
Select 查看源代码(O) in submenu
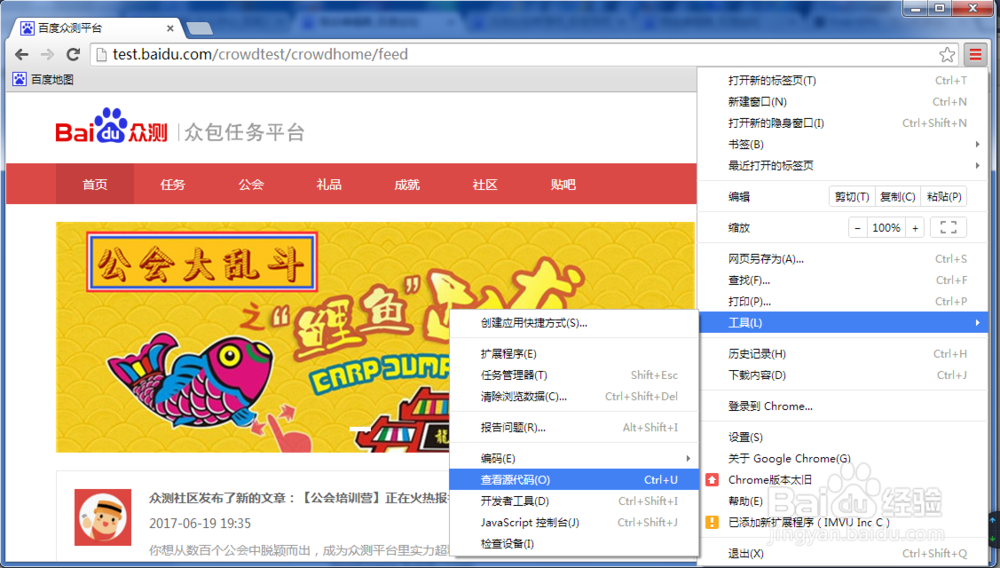tap(573, 480)
